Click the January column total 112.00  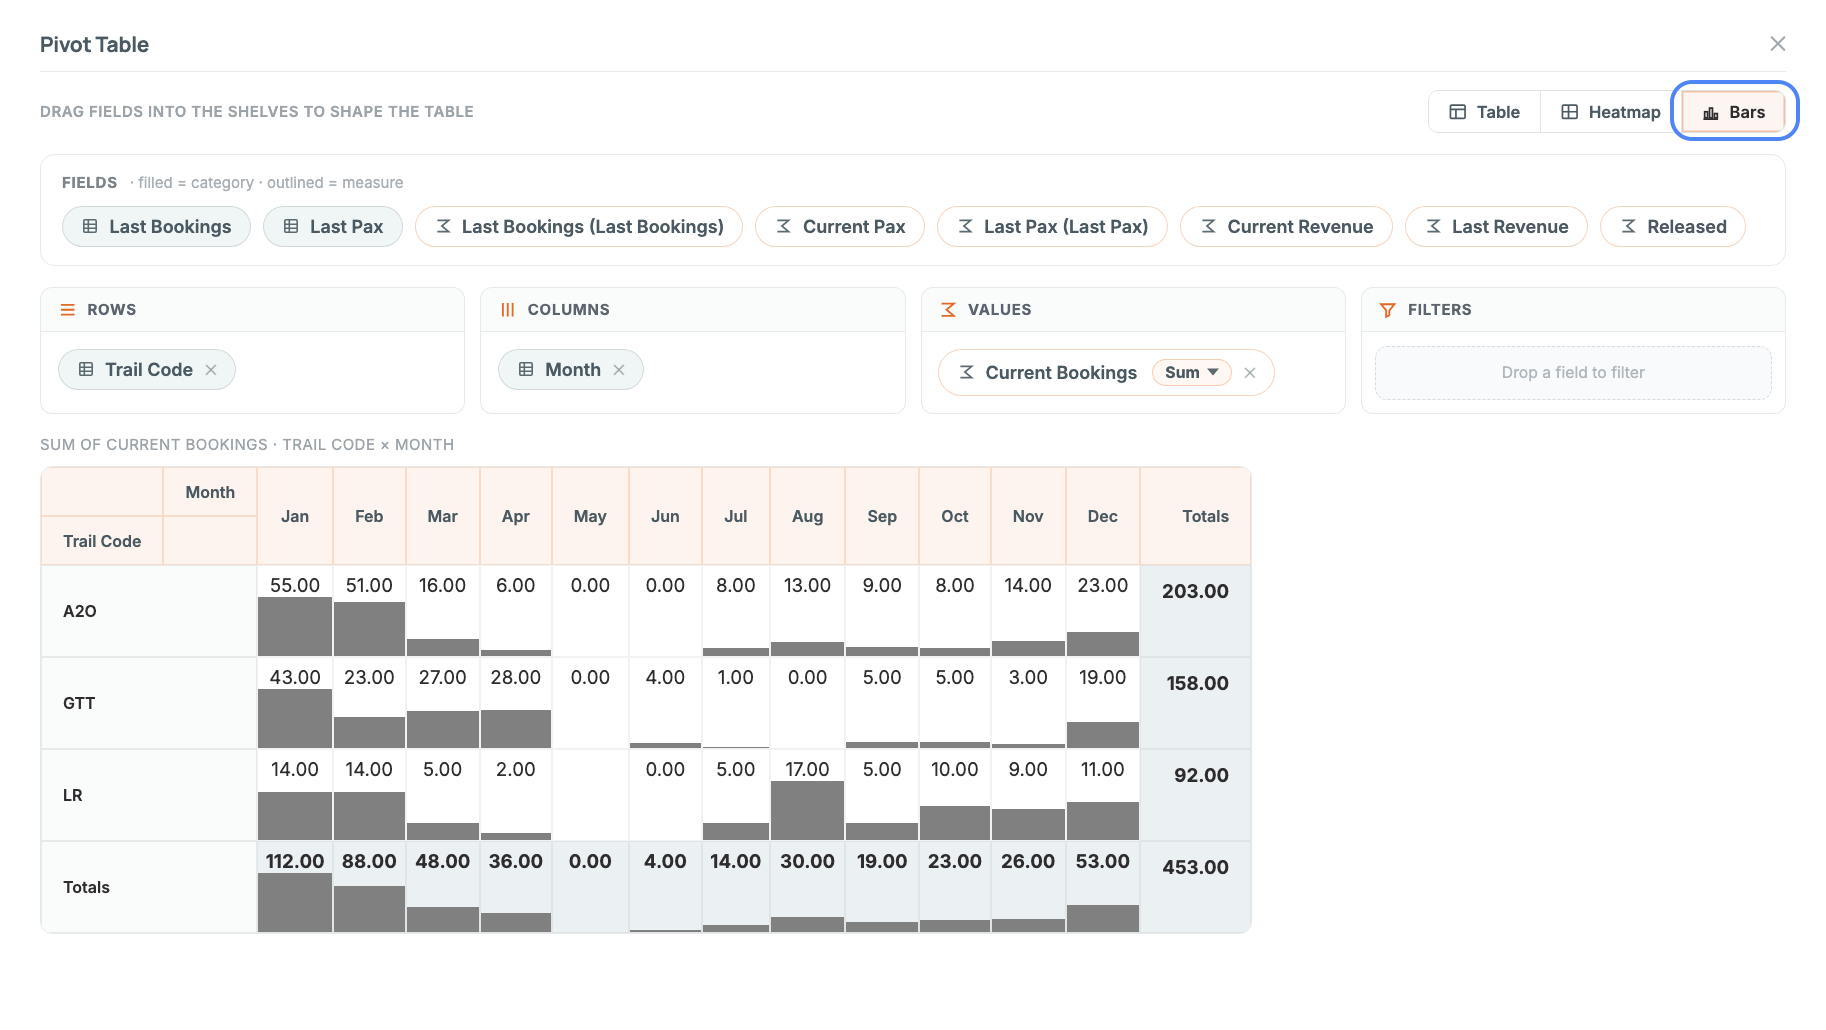coord(295,887)
